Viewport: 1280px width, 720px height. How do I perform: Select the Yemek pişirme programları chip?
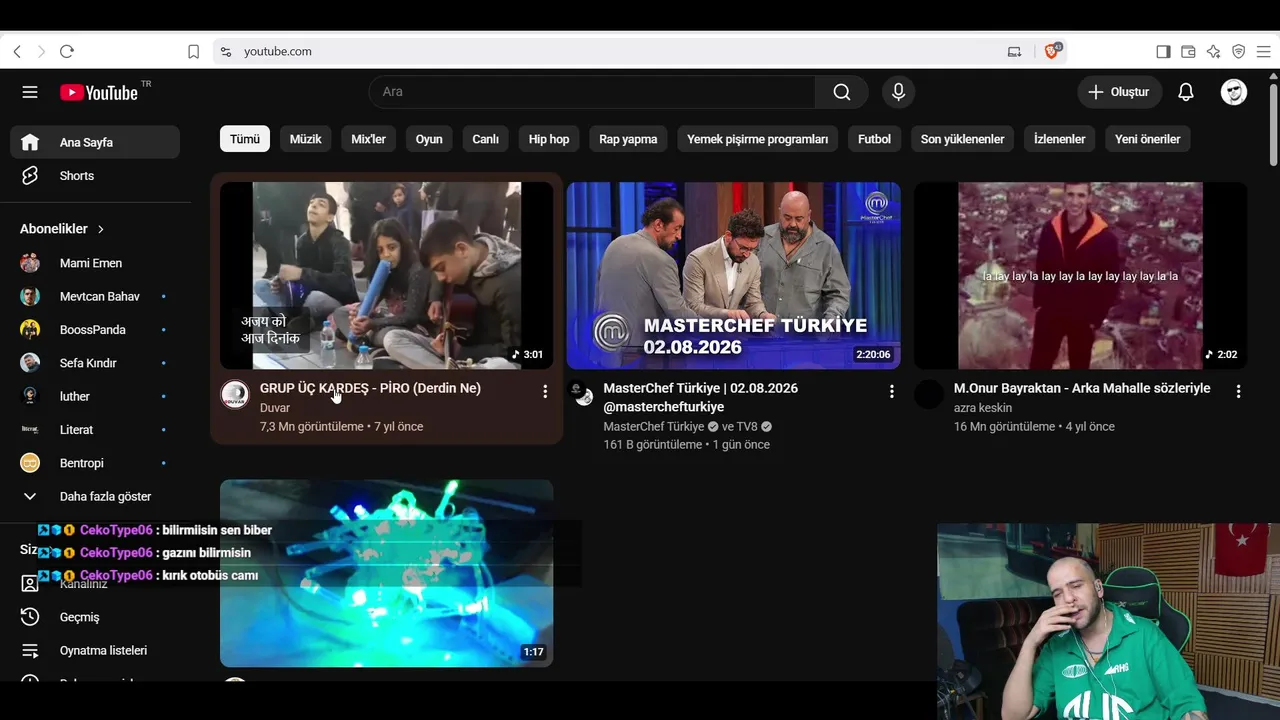point(757,139)
